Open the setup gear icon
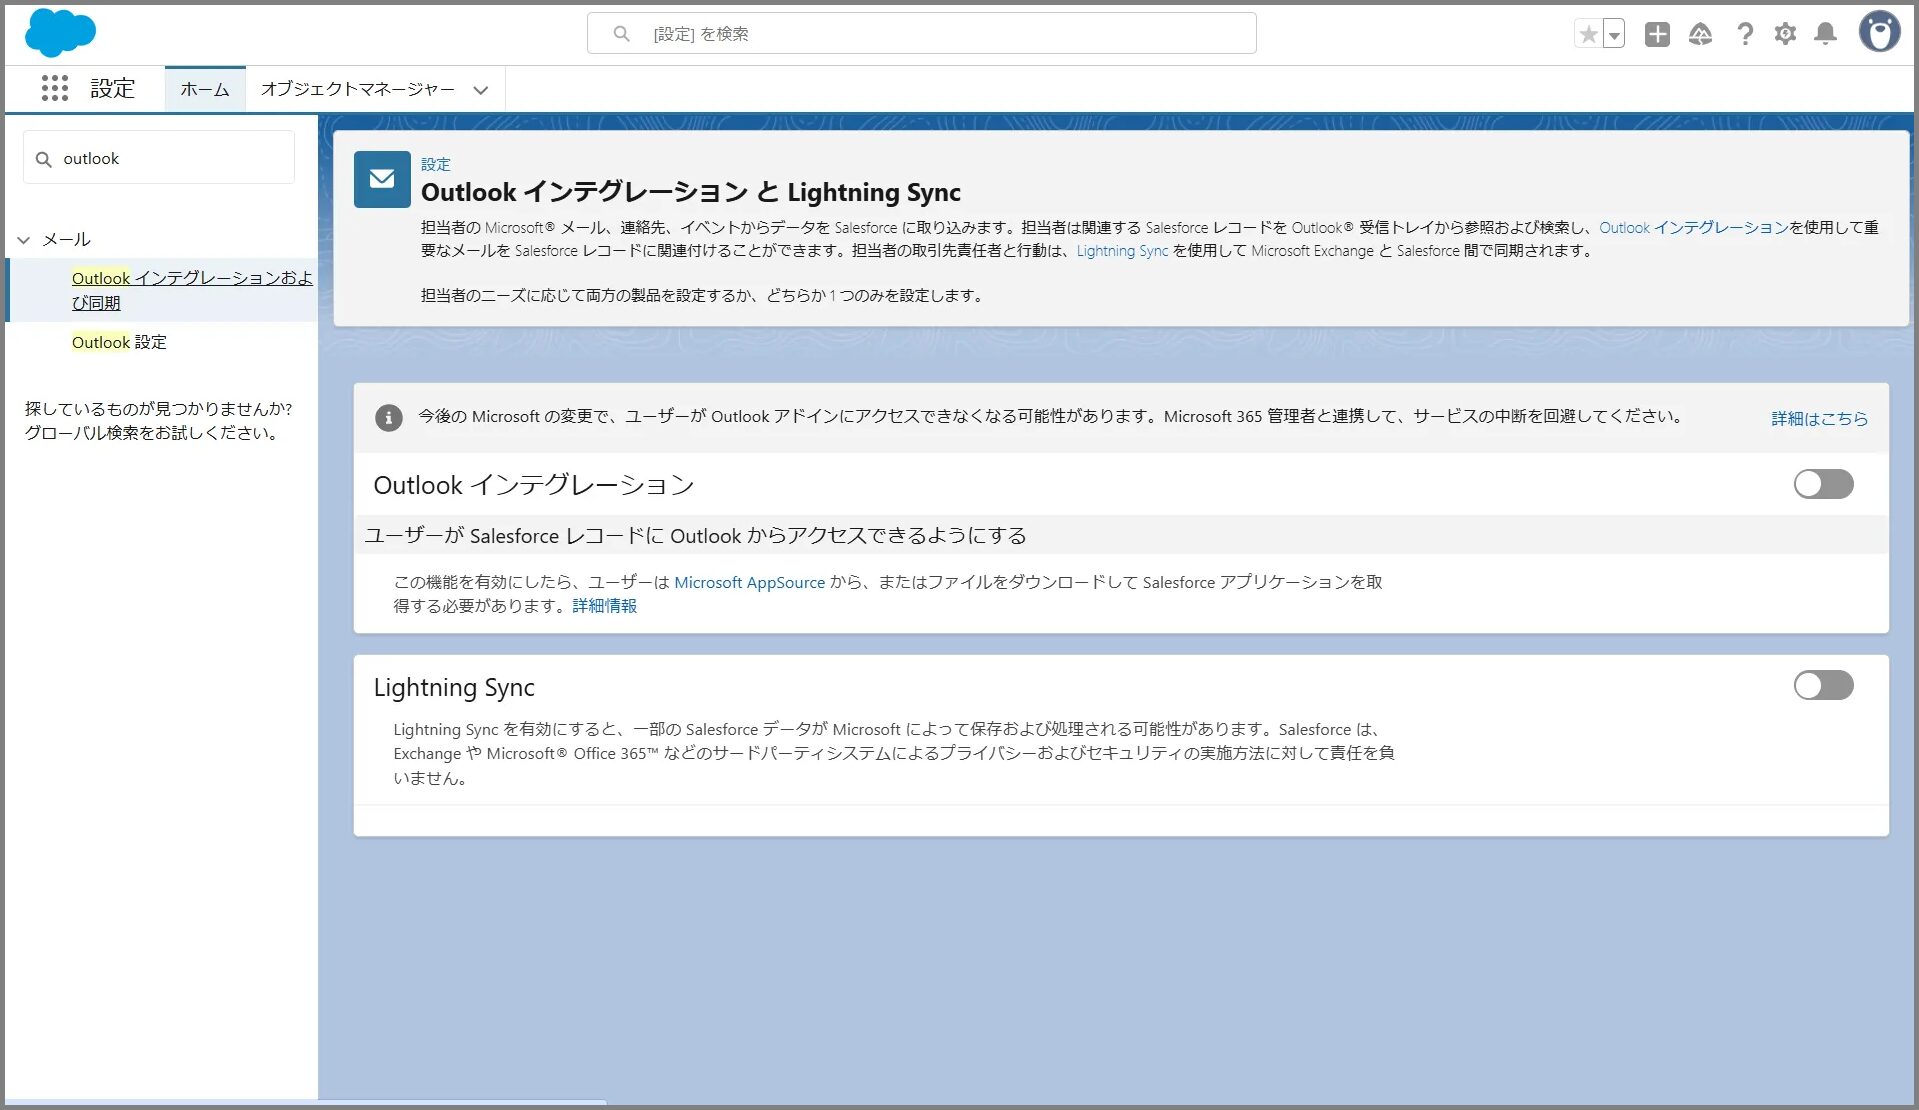Viewport: 1919px width, 1110px height. click(x=1785, y=34)
